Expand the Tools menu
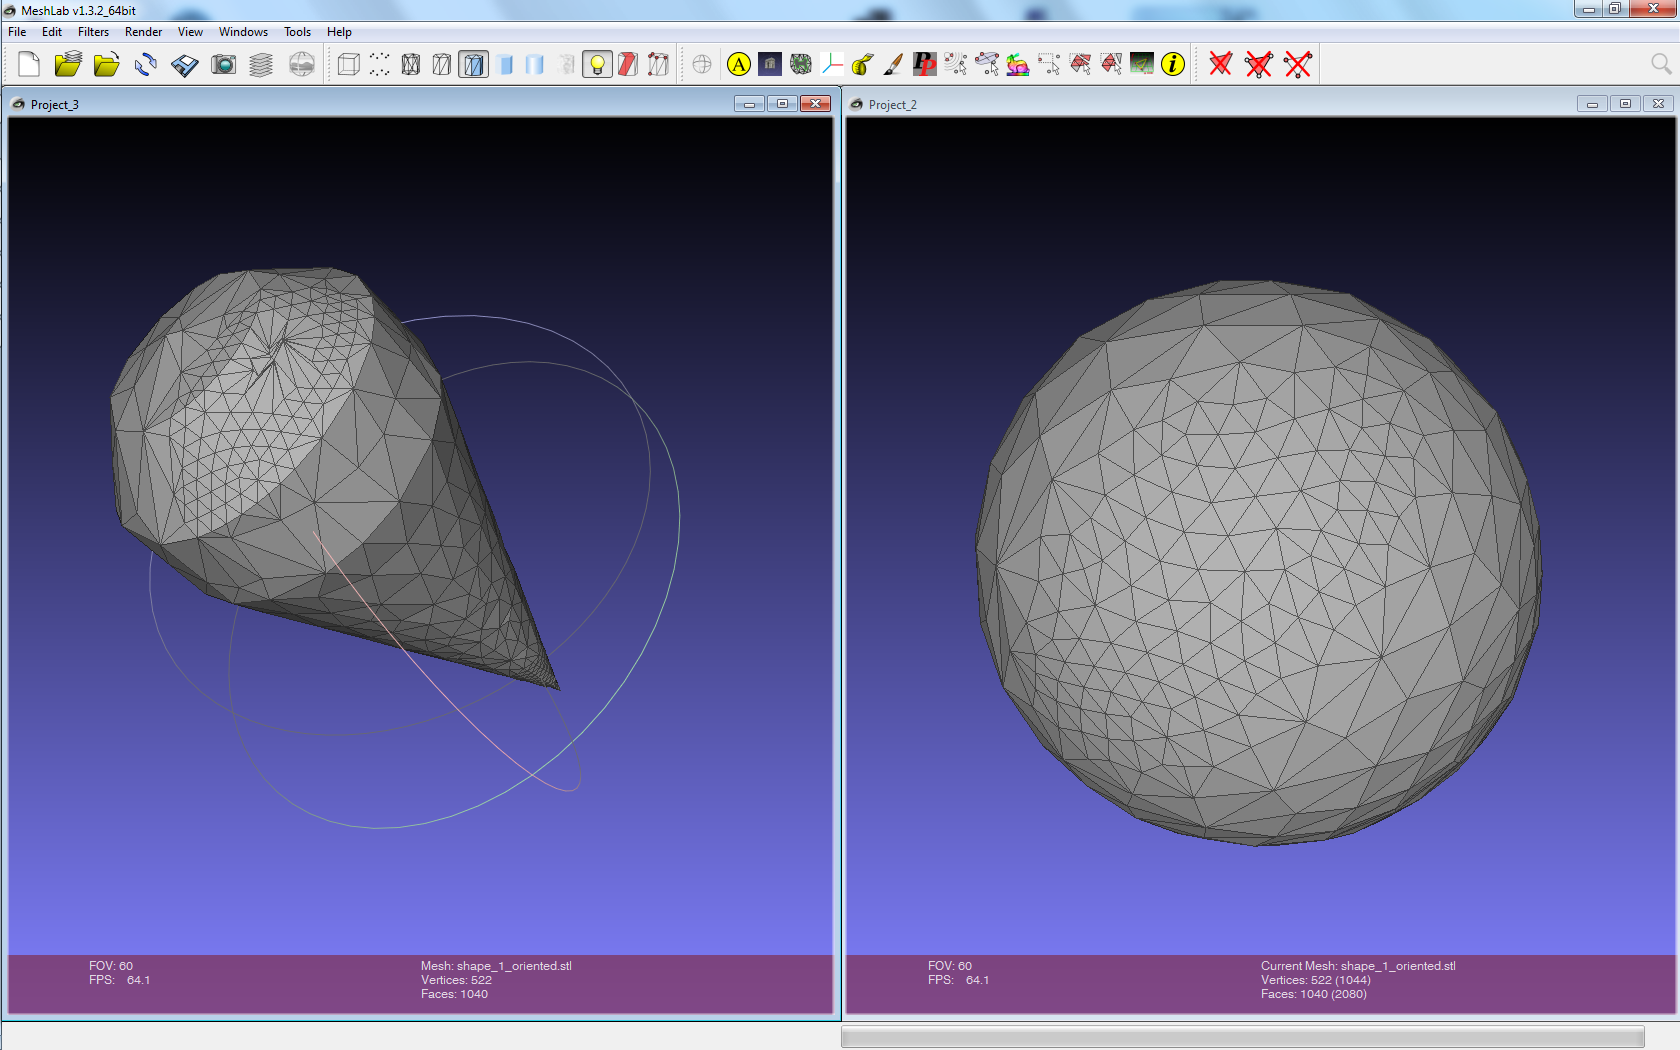 pos(297,32)
